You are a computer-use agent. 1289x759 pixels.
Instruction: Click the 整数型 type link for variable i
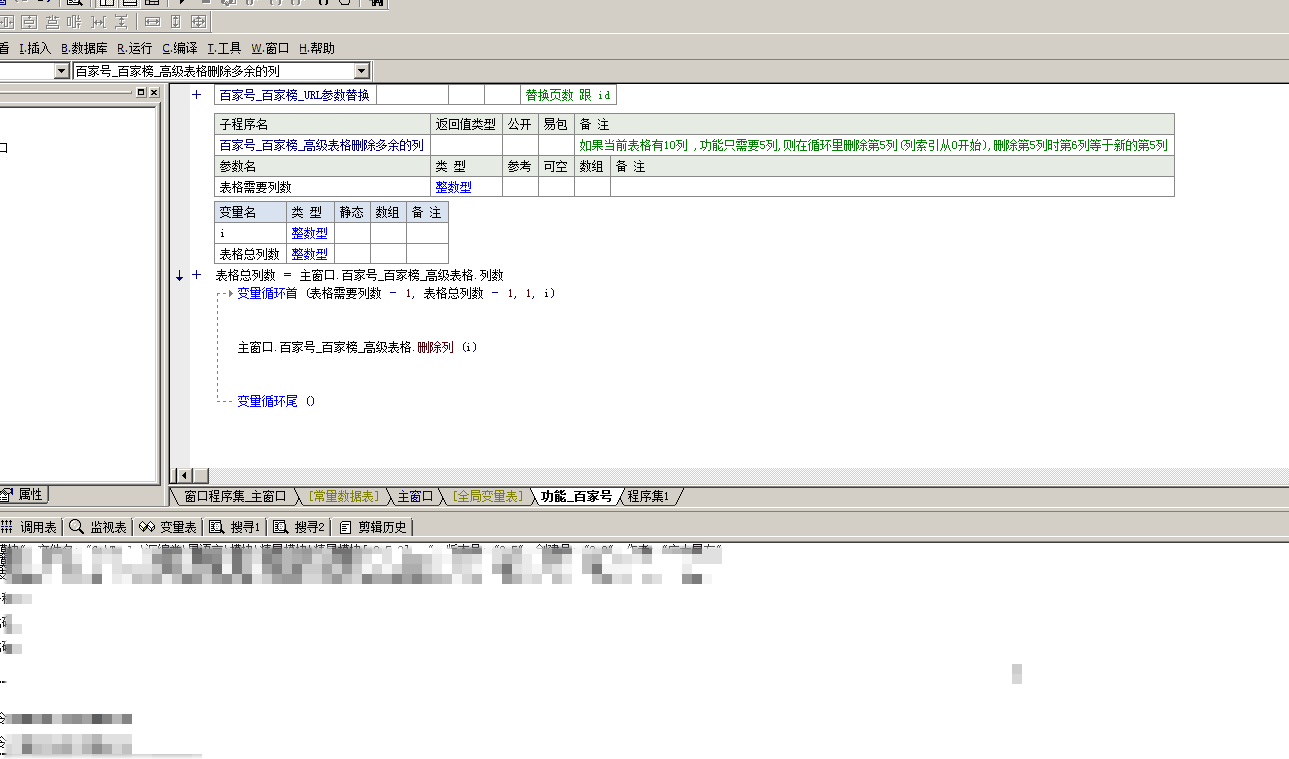click(x=309, y=232)
